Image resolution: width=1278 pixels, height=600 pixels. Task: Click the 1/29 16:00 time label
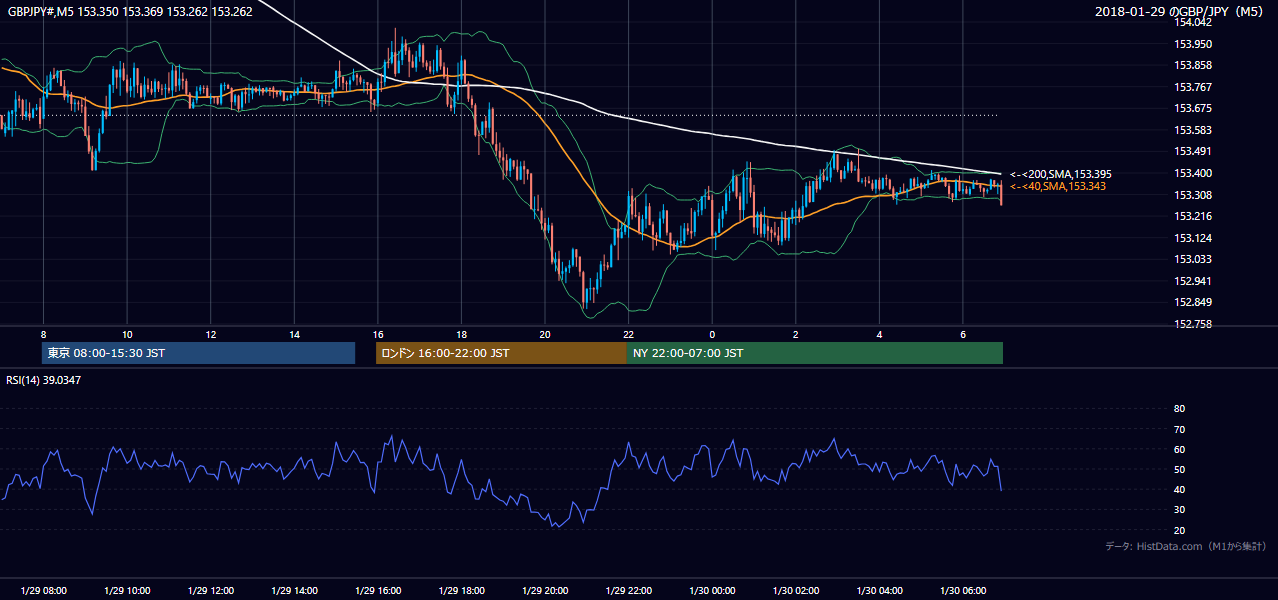click(378, 591)
